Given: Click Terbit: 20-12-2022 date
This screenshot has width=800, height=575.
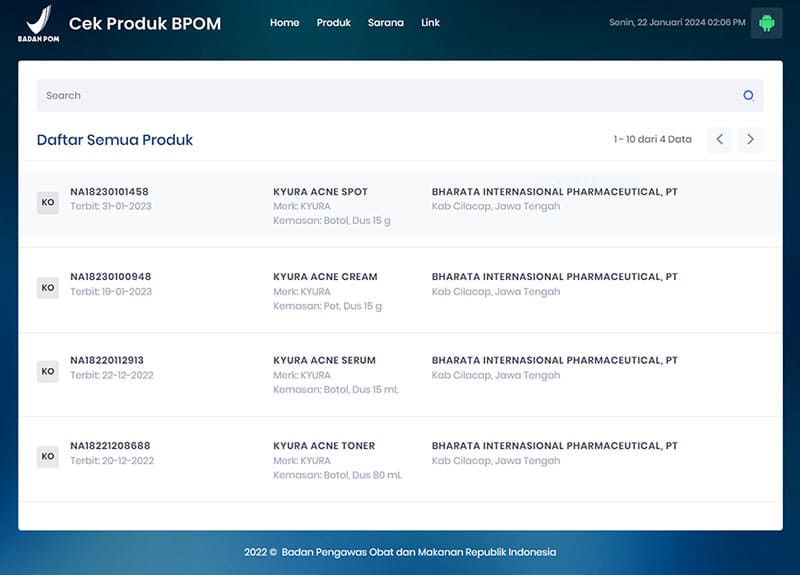Looking at the screenshot, I should click(x=112, y=460).
